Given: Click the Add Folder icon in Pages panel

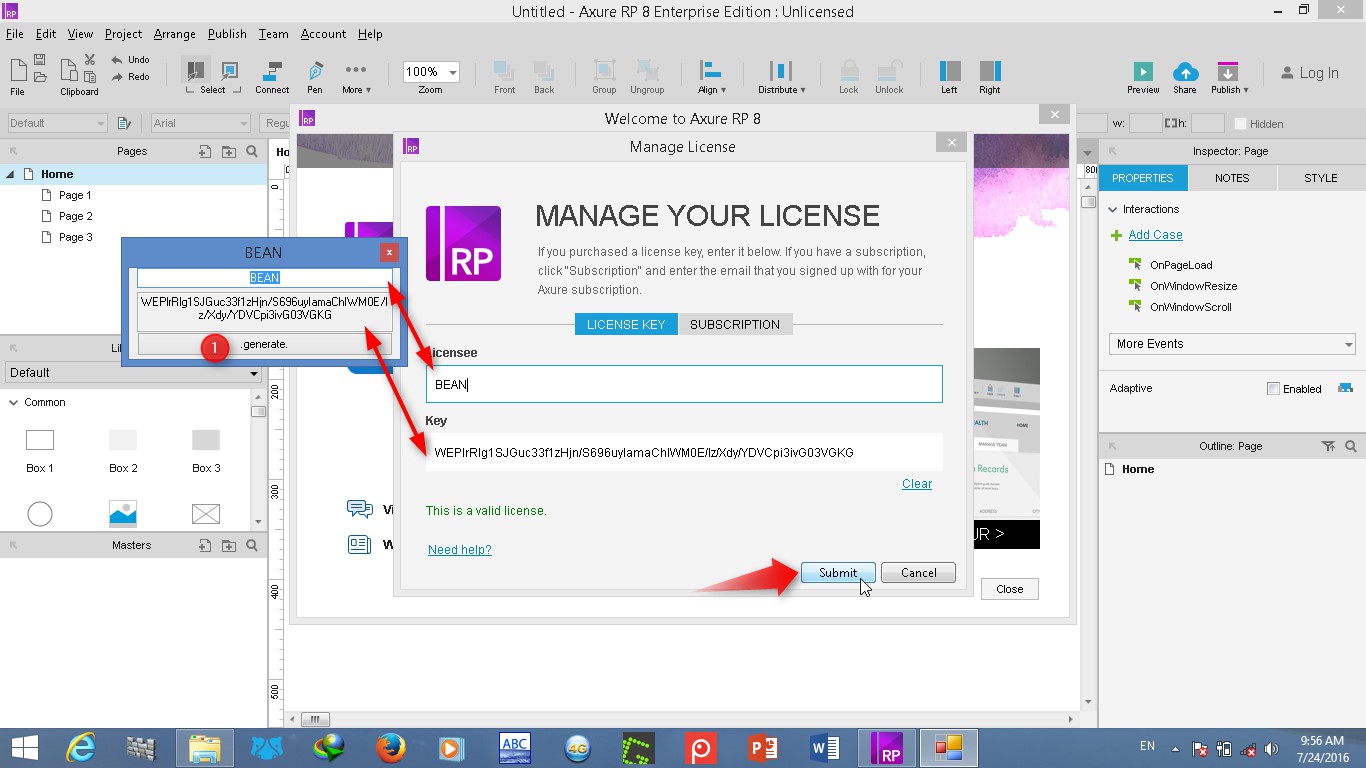Looking at the screenshot, I should (x=229, y=152).
